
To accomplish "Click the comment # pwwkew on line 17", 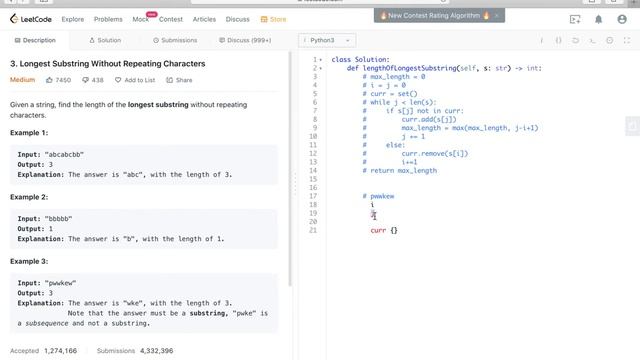I will coord(378,196).
